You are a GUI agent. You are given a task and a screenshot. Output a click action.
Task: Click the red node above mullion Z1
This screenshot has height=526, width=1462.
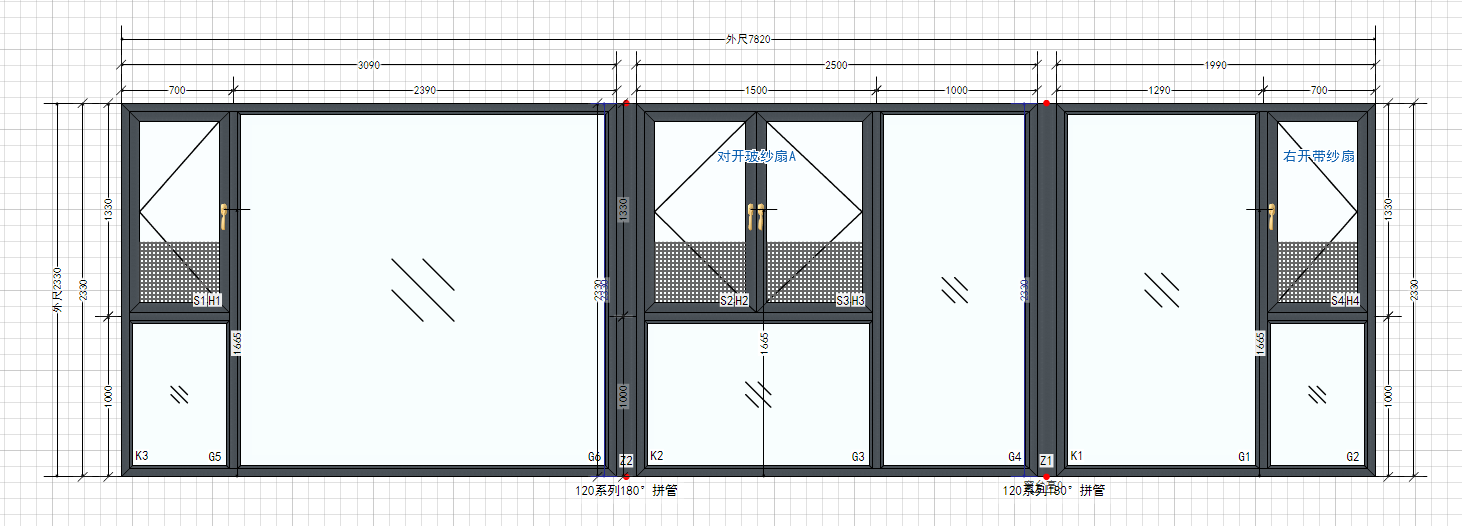1046,103
